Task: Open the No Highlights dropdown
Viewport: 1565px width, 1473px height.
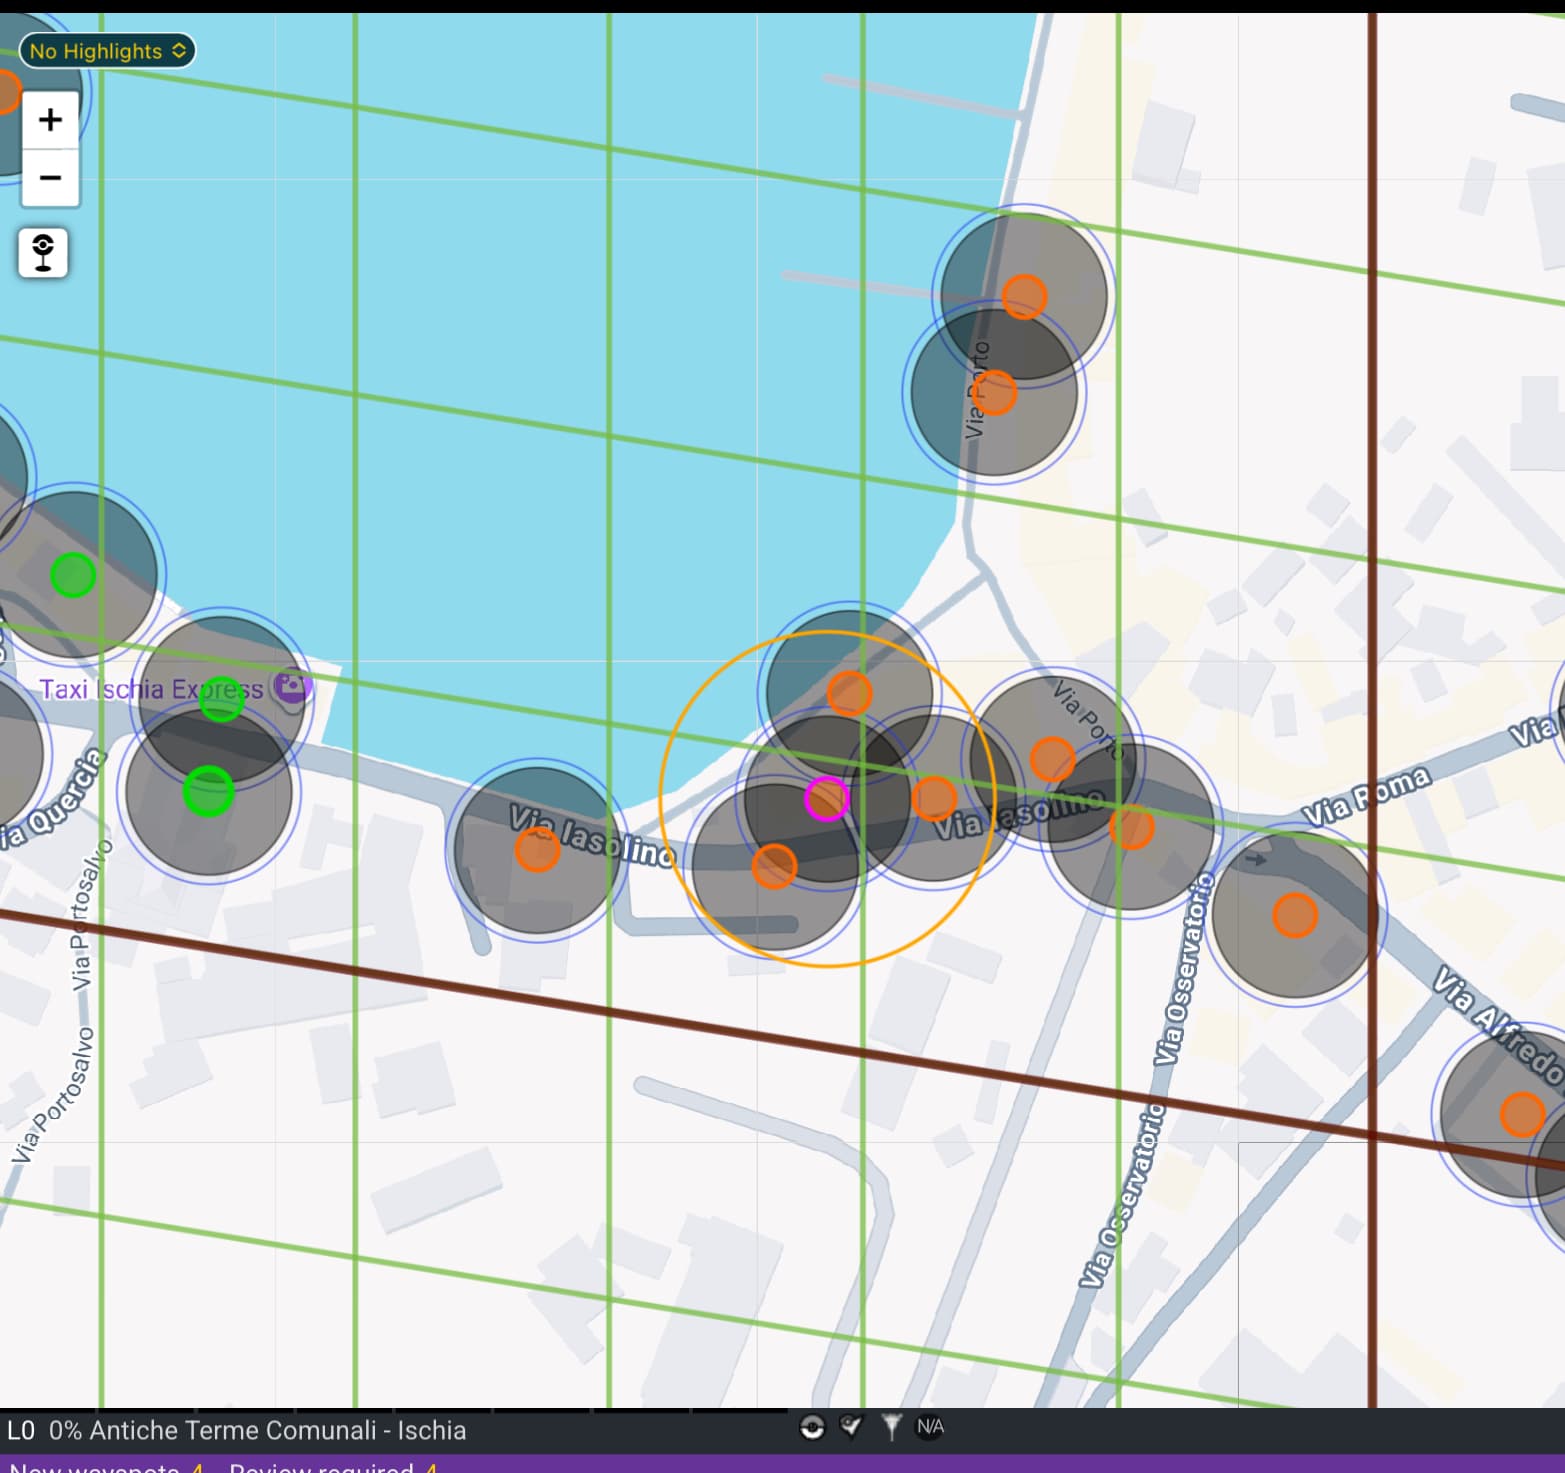Action: [107, 51]
